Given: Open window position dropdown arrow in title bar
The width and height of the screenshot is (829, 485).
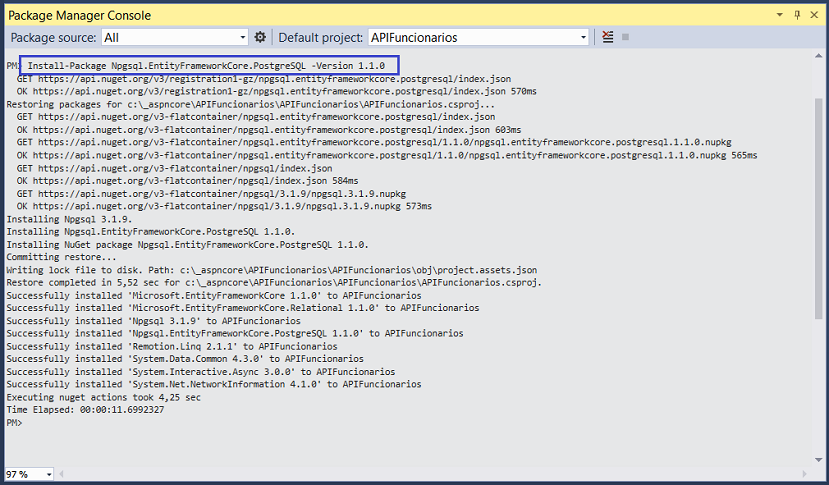Looking at the screenshot, I should pos(779,15).
